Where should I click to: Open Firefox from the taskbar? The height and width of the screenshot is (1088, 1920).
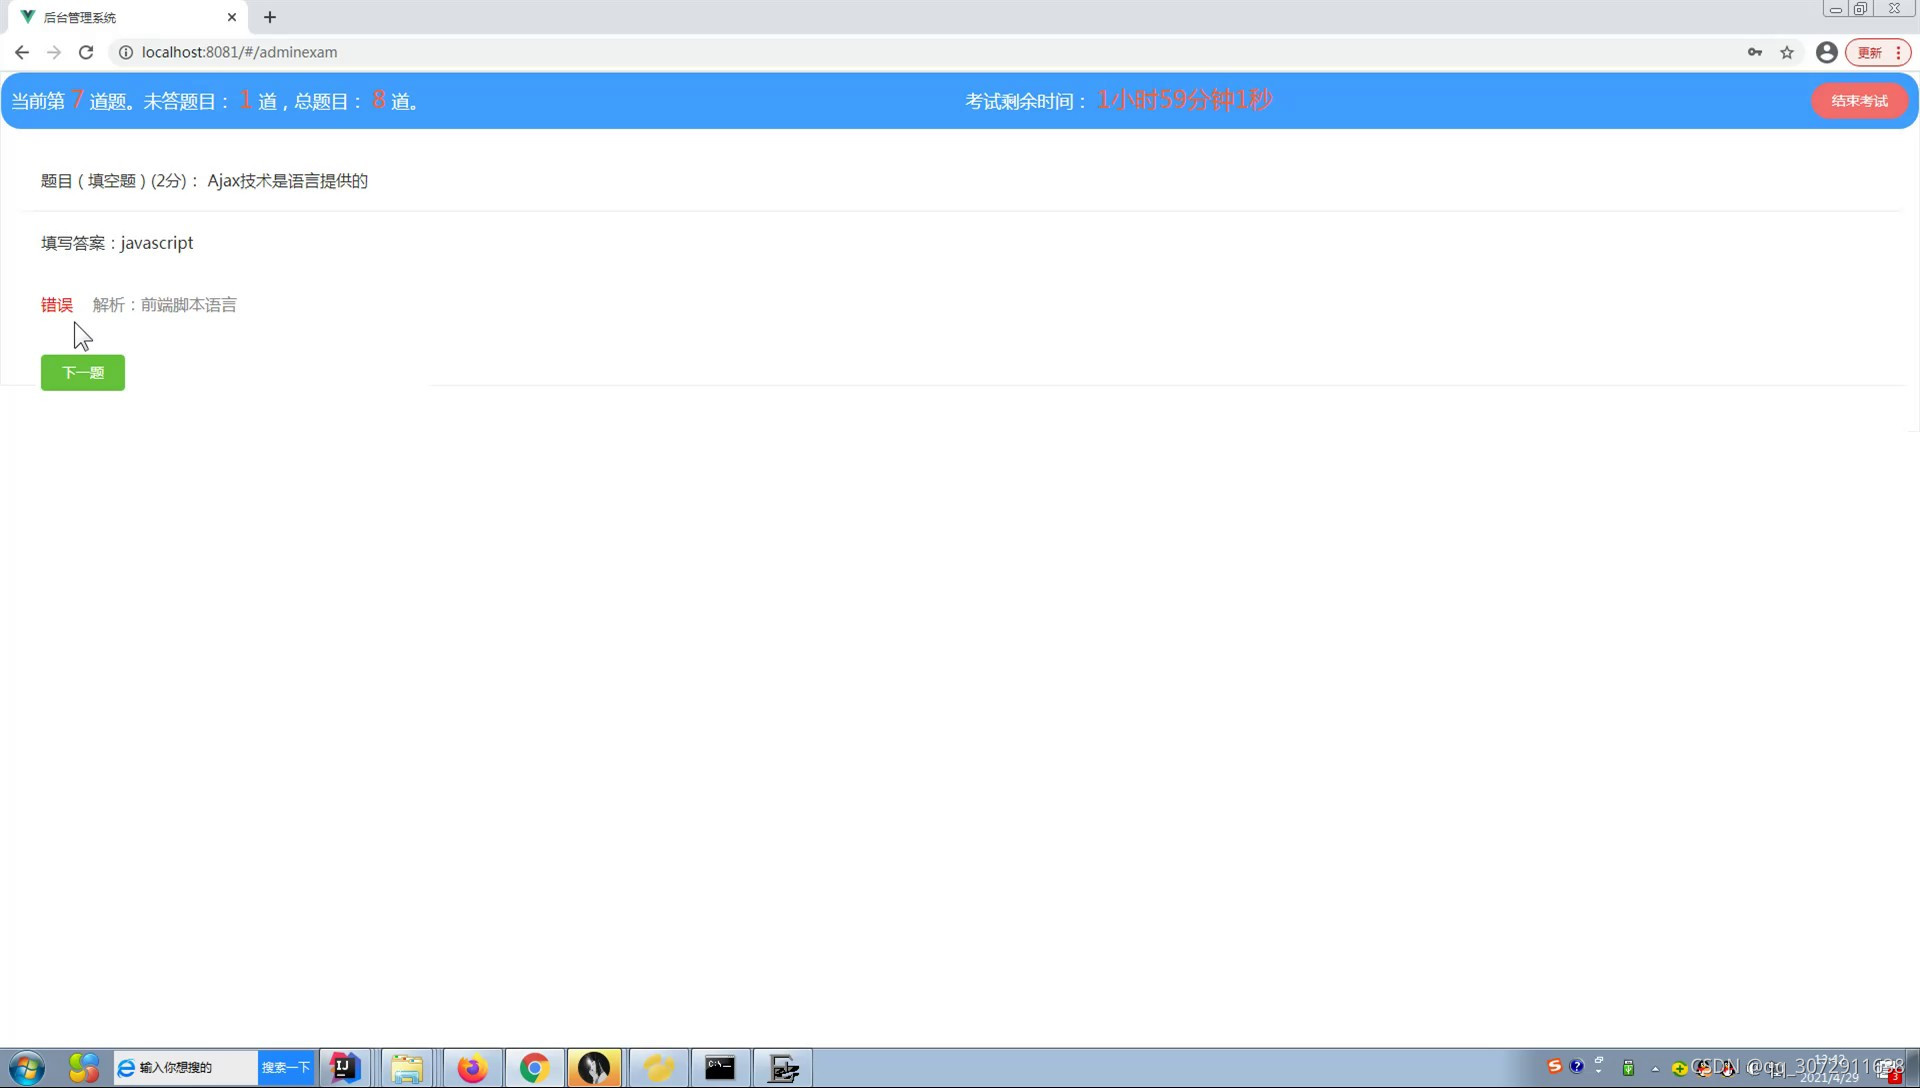(x=472, y=1068)
